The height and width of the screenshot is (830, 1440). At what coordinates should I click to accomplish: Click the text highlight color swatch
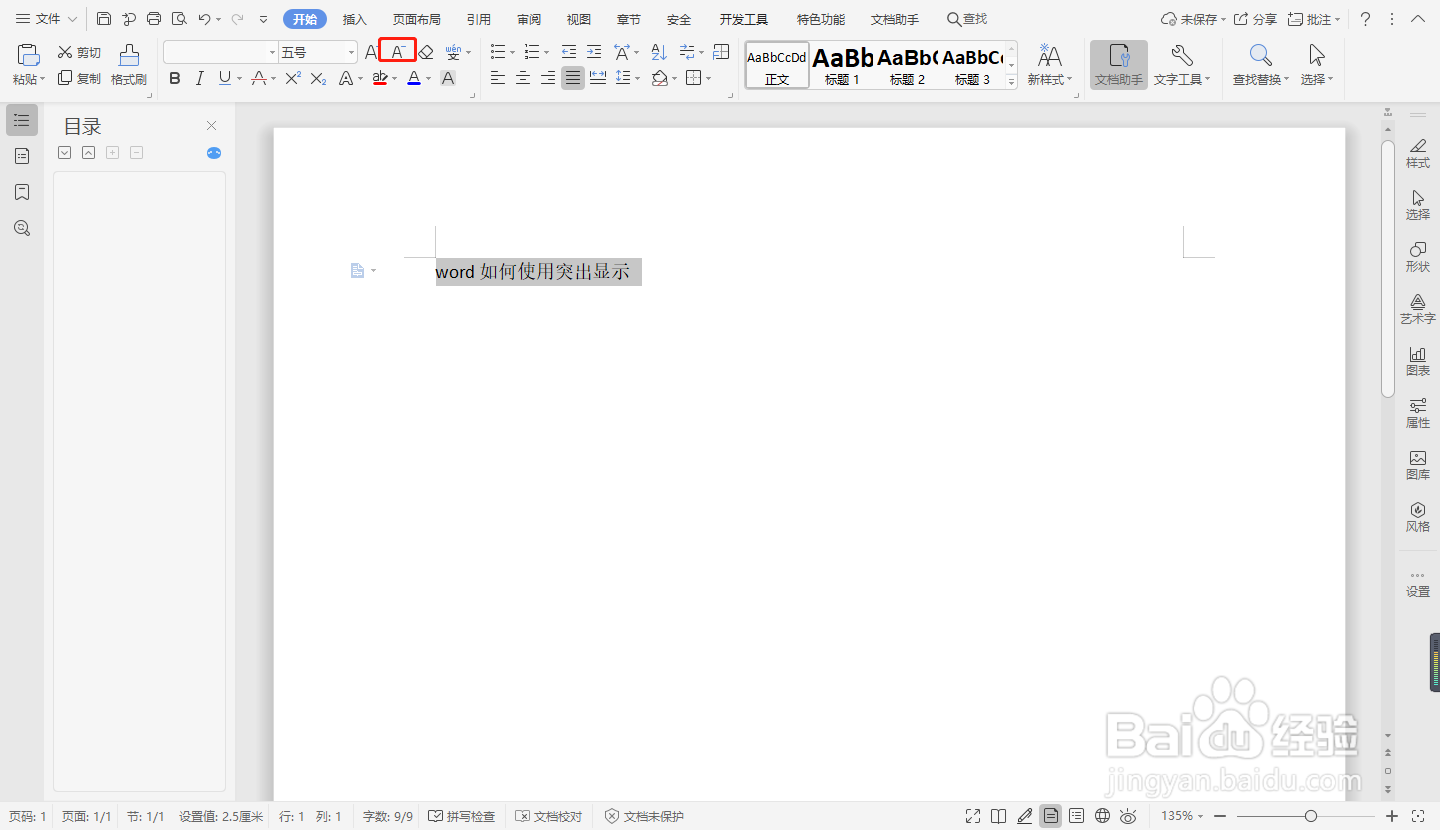click(x=380, y=78)
